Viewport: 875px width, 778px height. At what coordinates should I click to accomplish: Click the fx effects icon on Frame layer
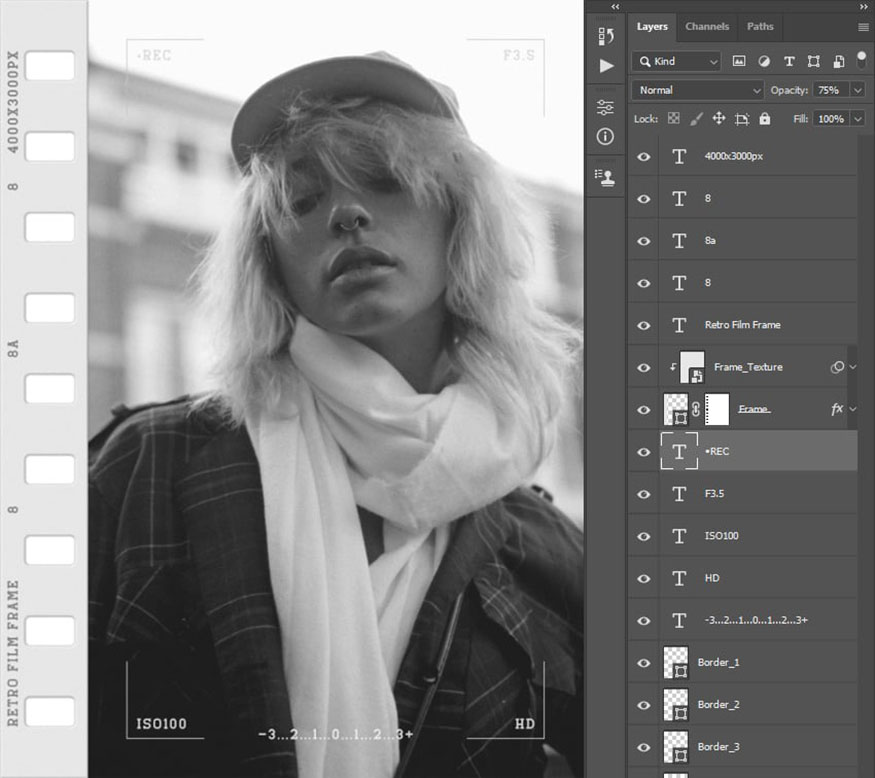(836, 409)
